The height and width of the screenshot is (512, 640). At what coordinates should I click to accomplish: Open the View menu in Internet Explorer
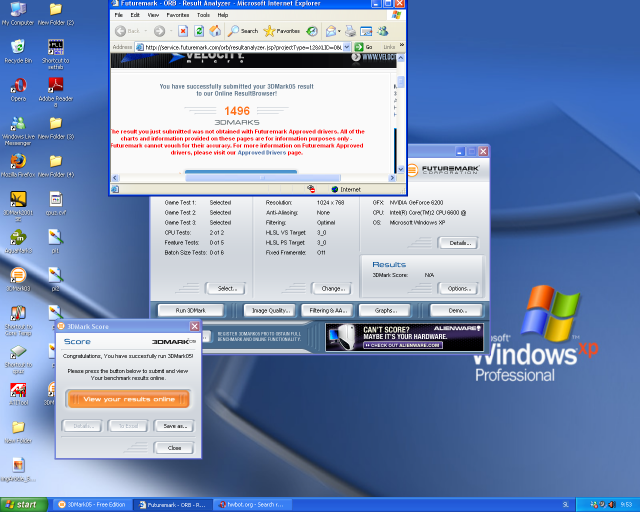click(x=153, y=15)
